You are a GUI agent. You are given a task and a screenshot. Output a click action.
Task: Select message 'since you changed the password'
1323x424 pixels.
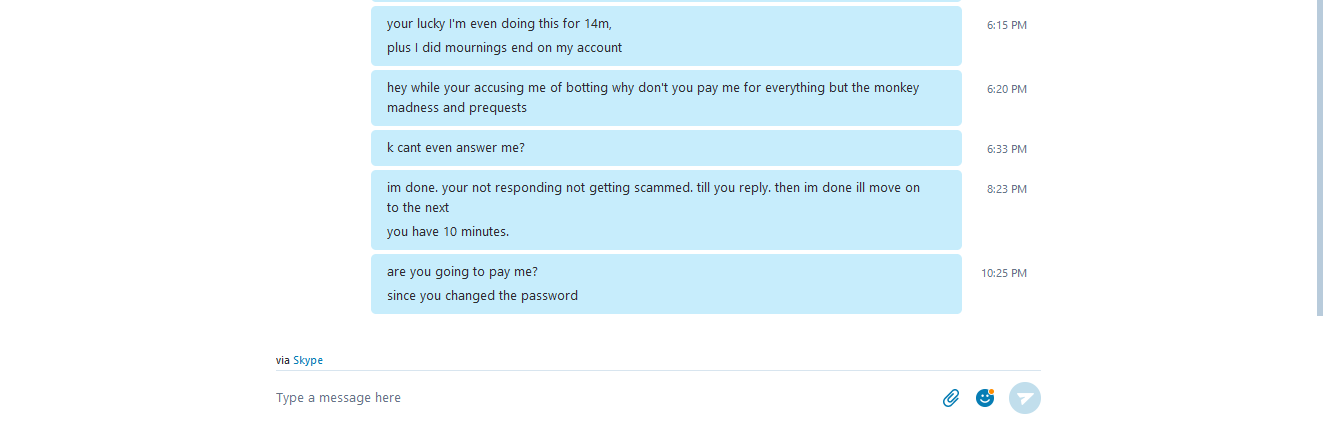click(x=482, y=296)
